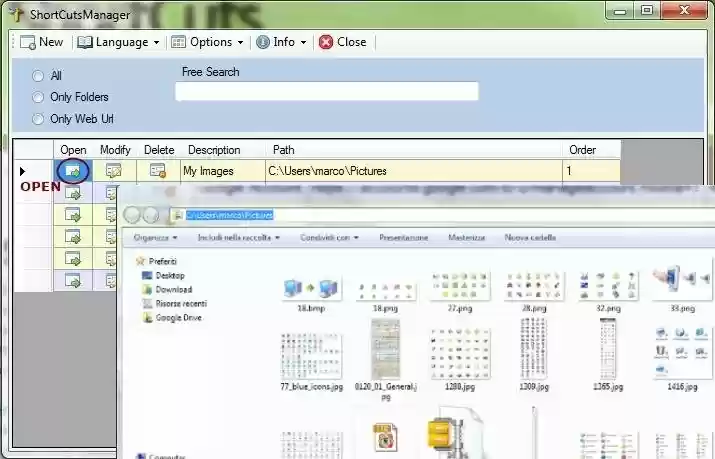The width and height of the screenshot is (715, 459).
Task: Click the Delete column header
Action: pos(159,150)
